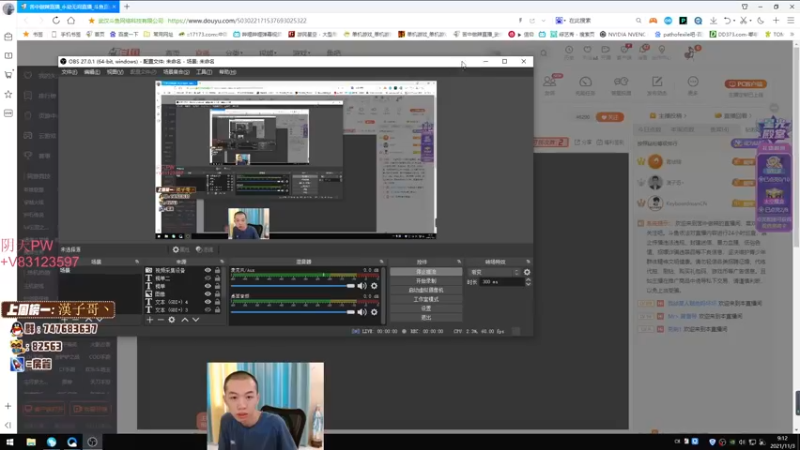Viewport: 800px width, 450px height.
Task: Enable studio mode in OBS controls
Action: (426, 299)
